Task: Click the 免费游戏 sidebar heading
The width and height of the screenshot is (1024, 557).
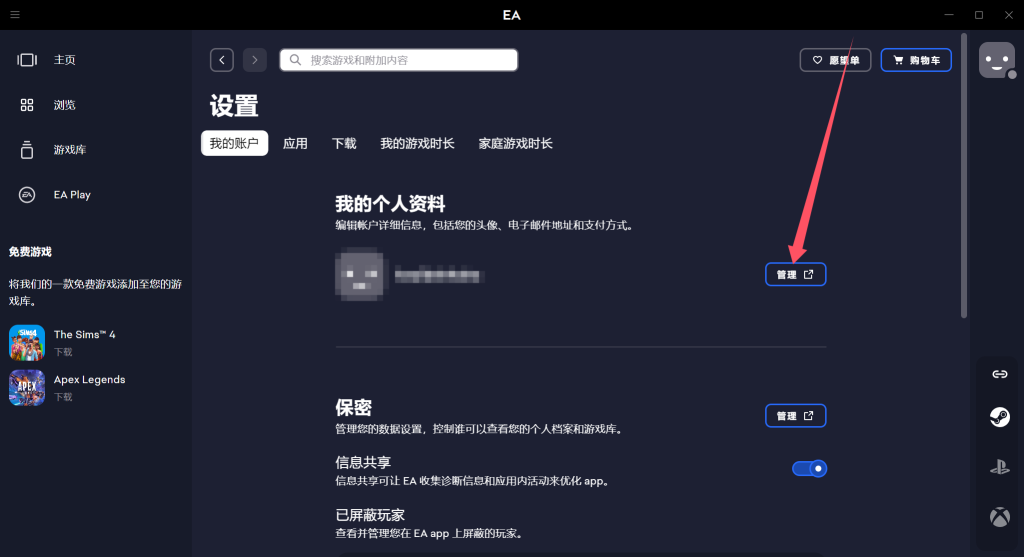Action: point(30,252)
